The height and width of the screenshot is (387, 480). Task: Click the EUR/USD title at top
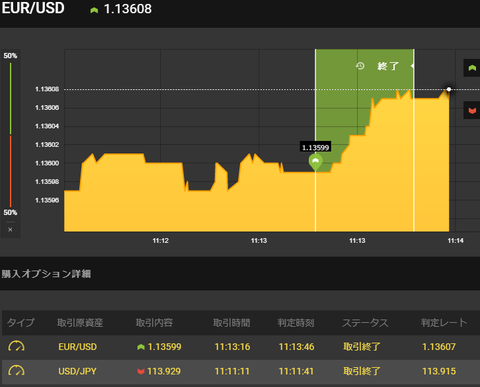point(33,8)
